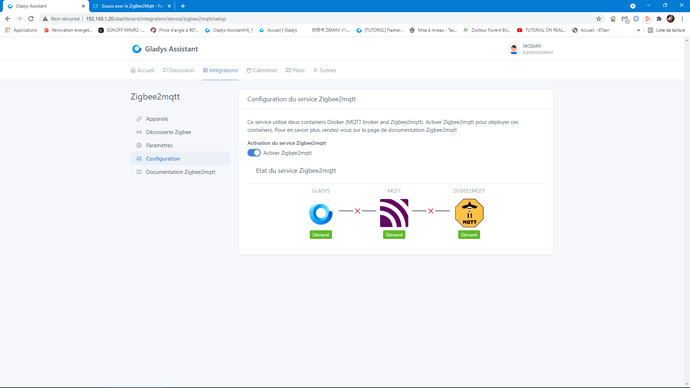Open Chrome extensions puzzle icon
Image resolution: width=690 pixels, height=388 pixels.
pos(659,19)
